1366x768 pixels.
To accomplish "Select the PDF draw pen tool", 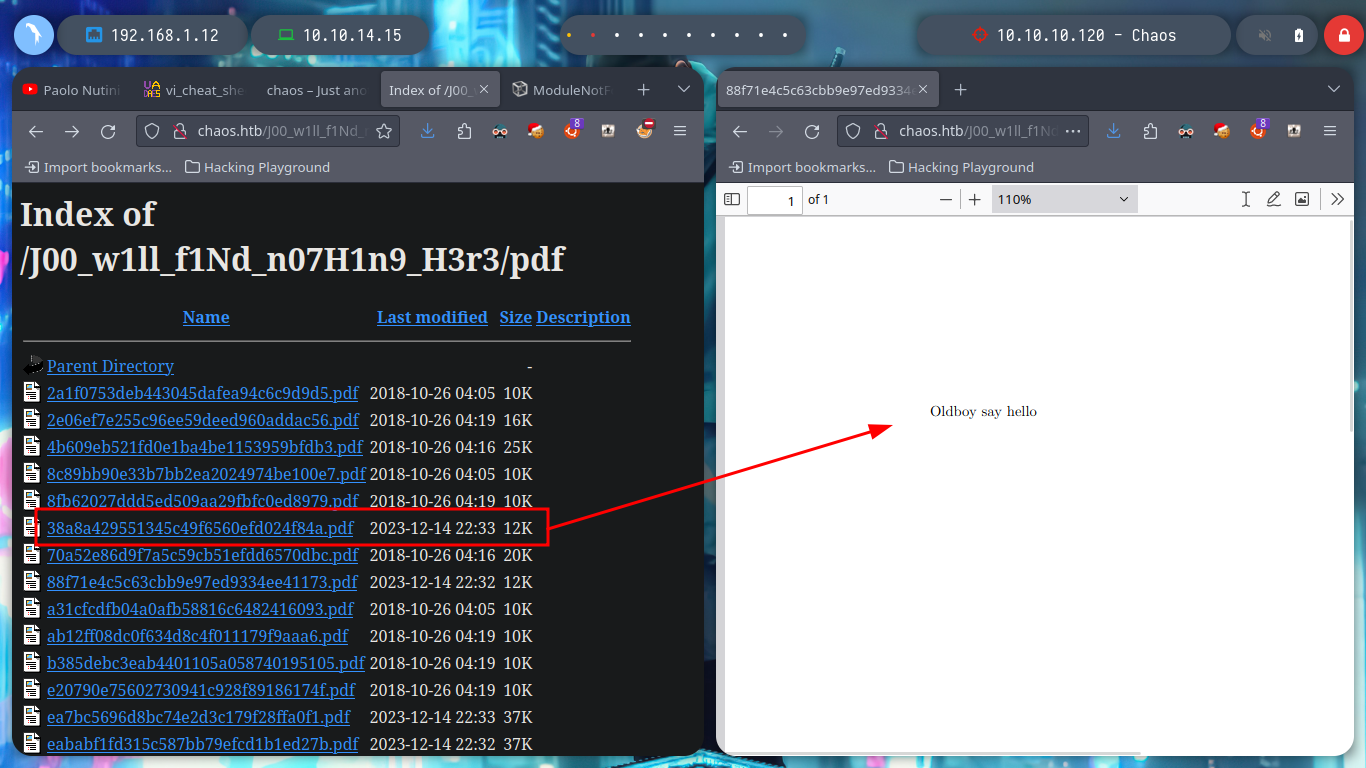I will (1274, 199).
